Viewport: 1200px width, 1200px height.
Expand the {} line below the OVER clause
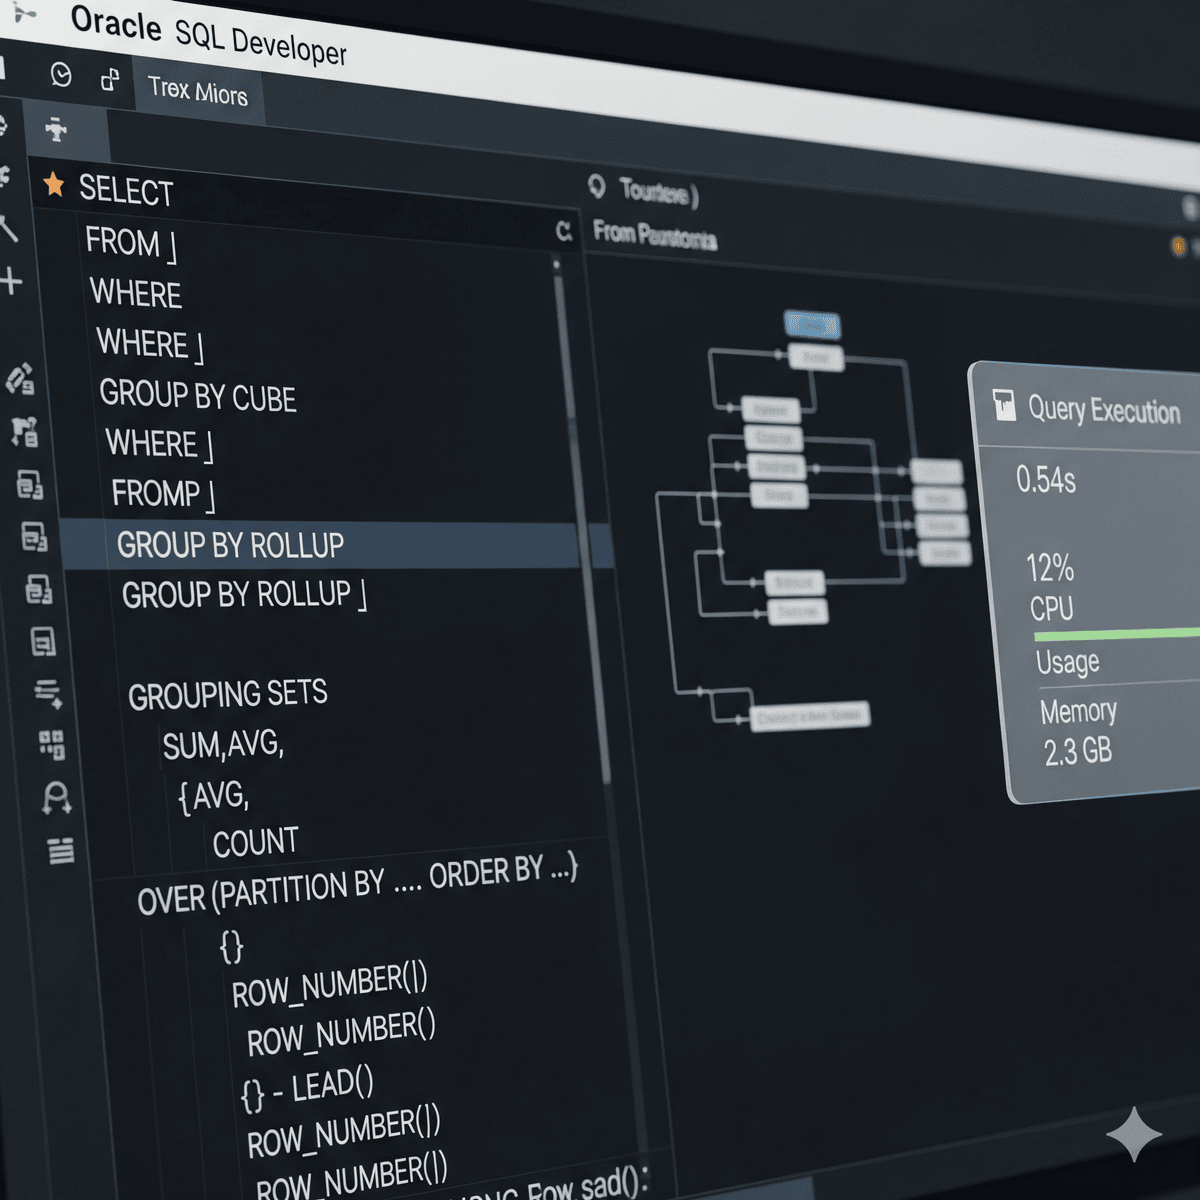coord(231,945)
